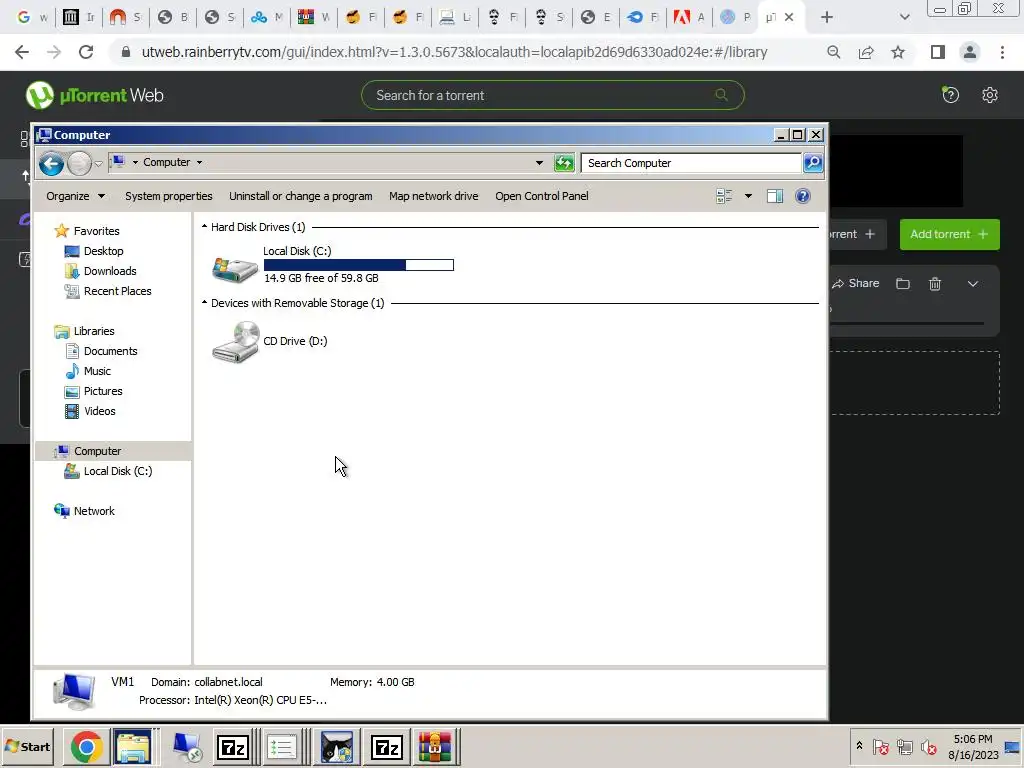Click the Explorer forward arrow button
1024x768 pixels.
(79, 163)
